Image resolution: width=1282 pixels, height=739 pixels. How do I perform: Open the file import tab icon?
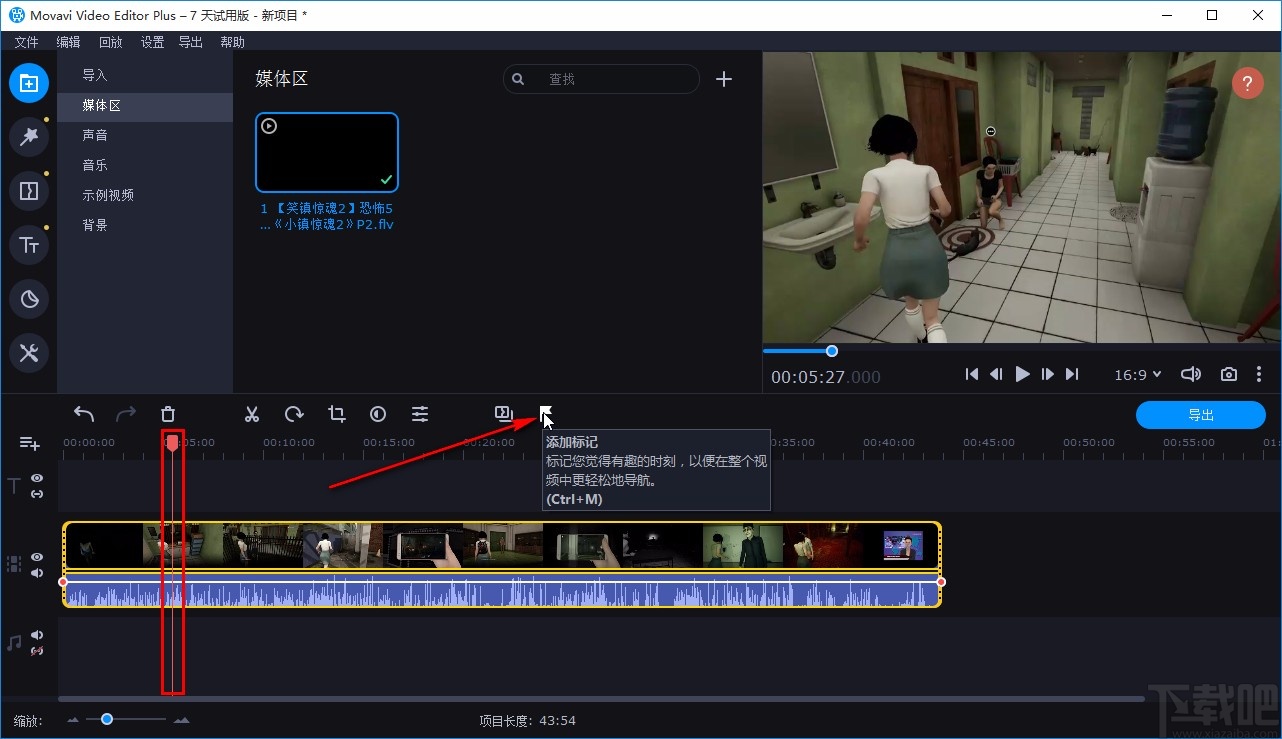pyautogui.click(x=29, y=83)
